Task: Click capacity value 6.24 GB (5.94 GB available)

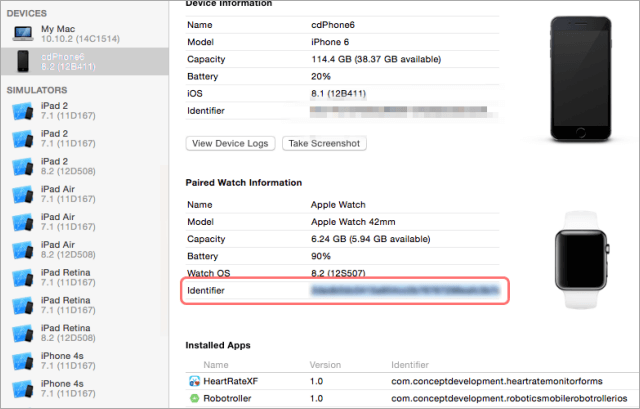Action: 371,239
